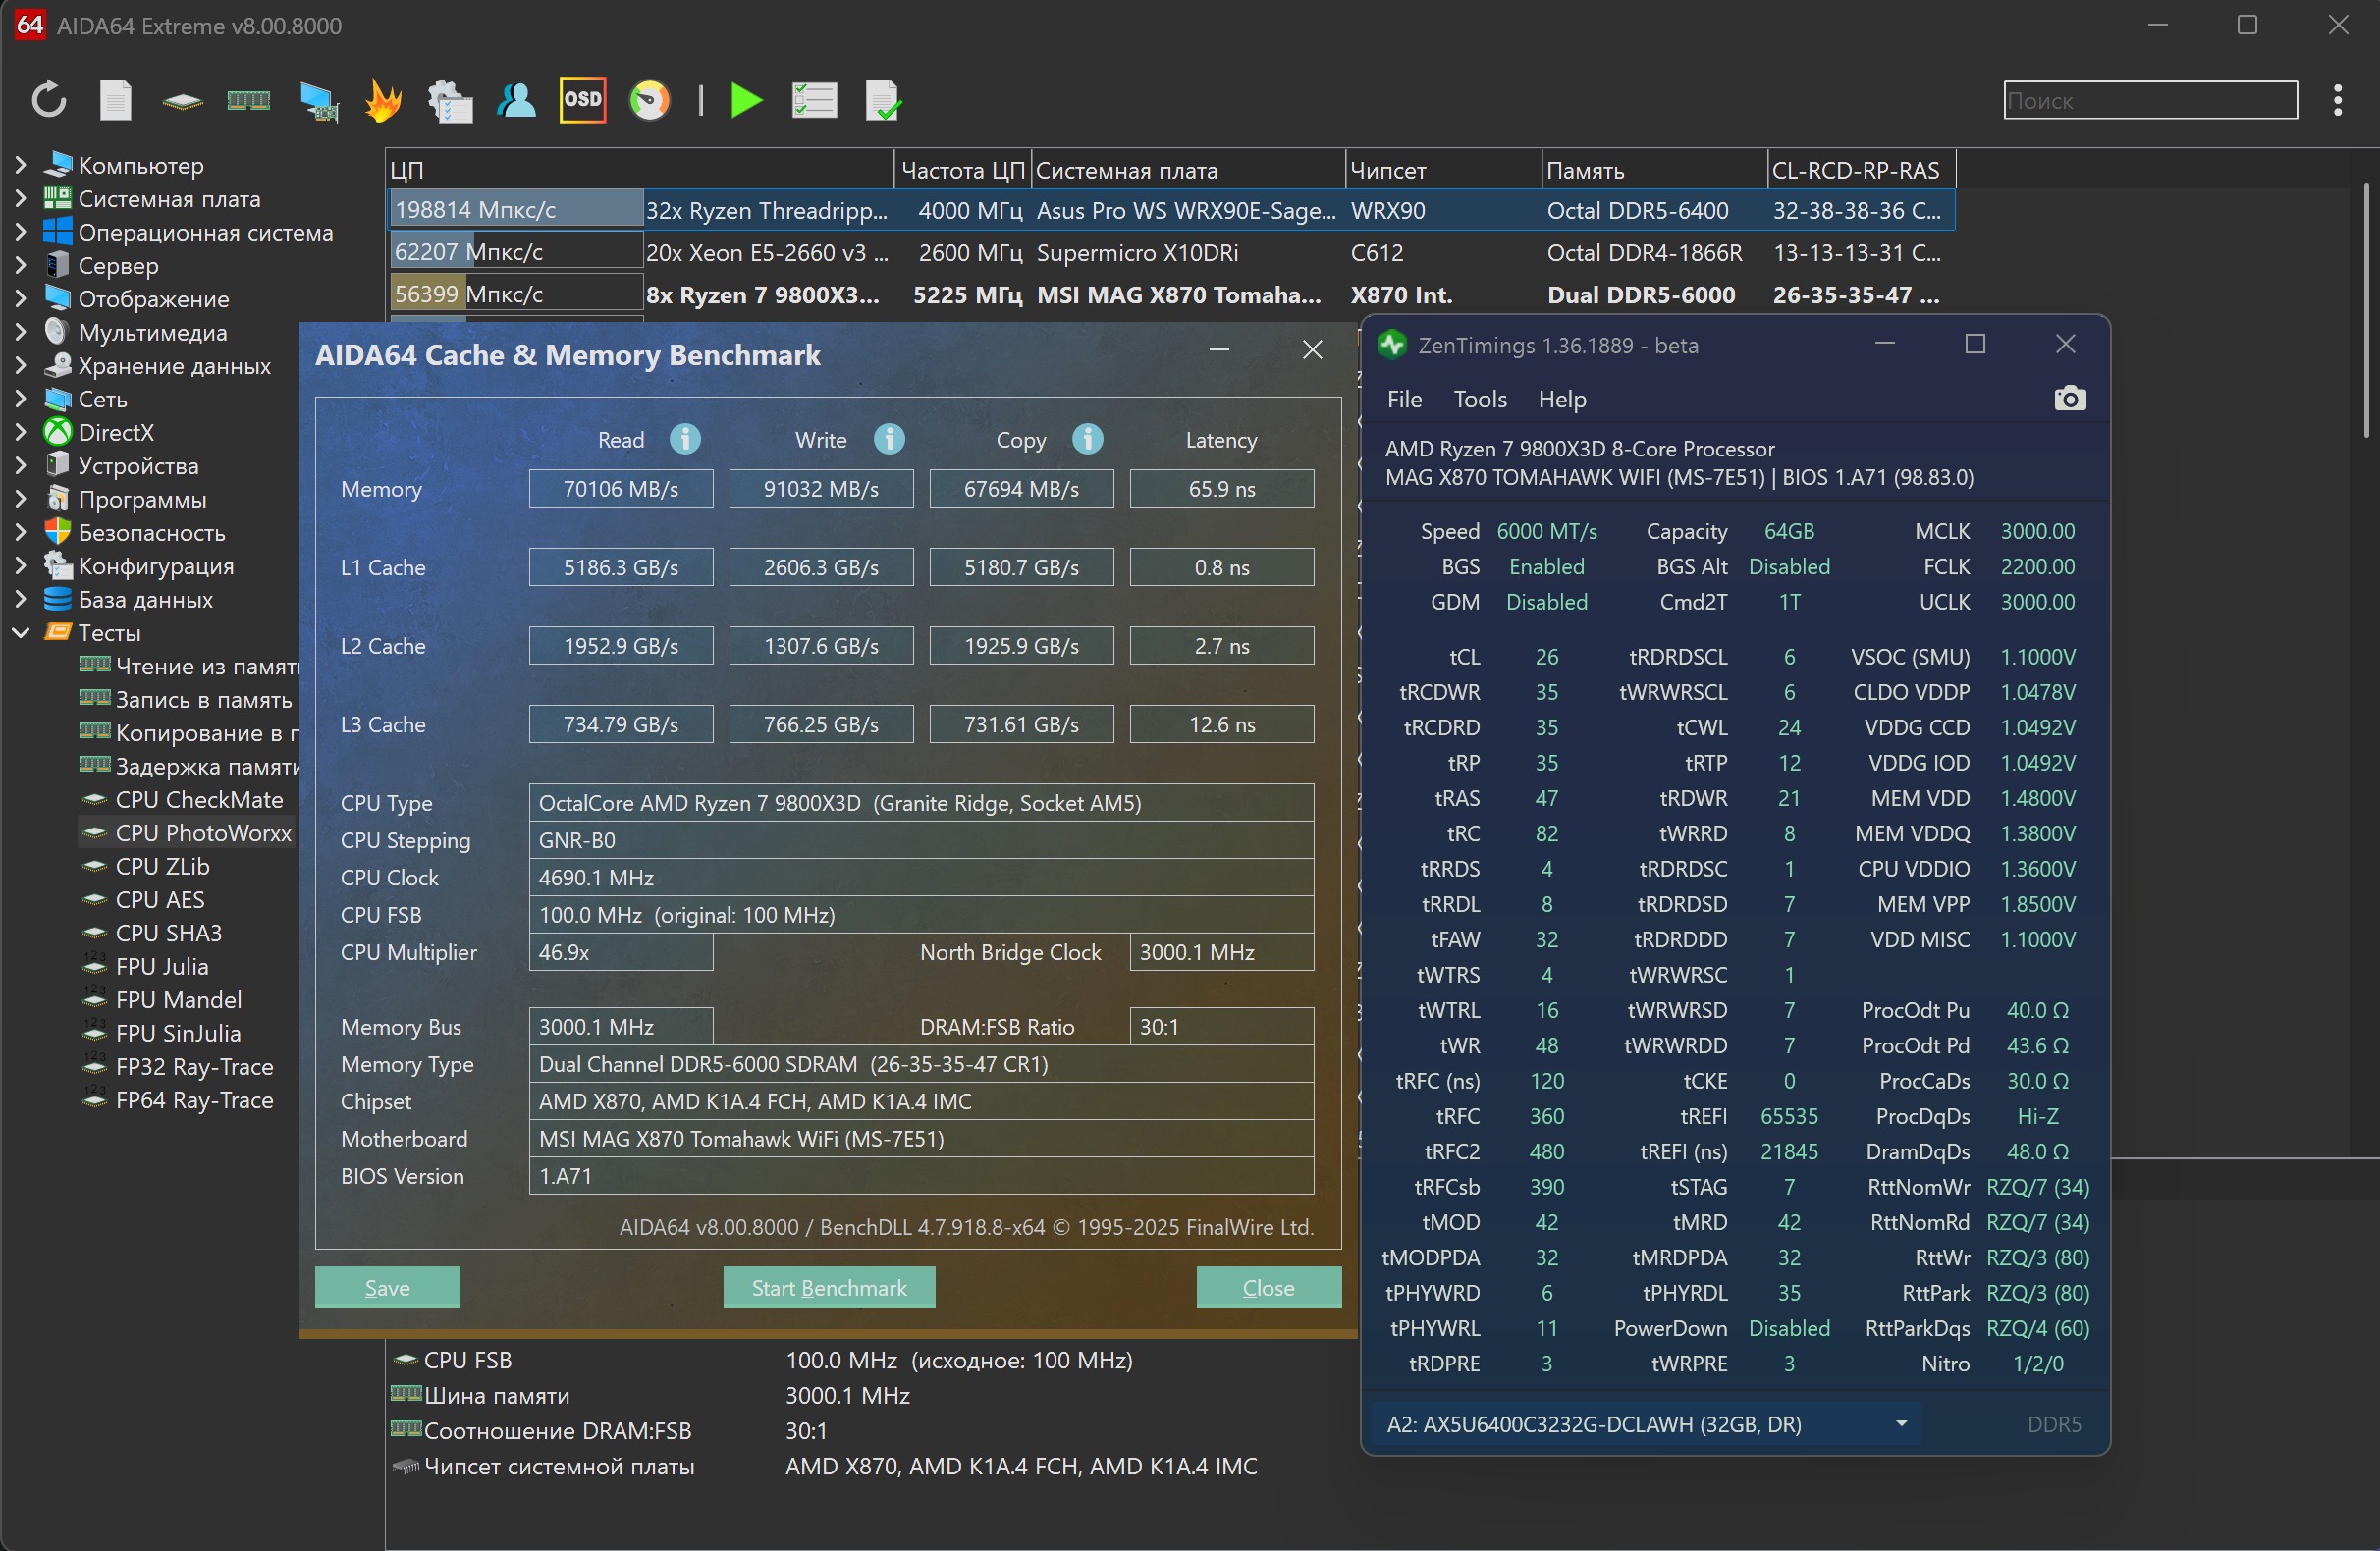Click the Start Benchmark button
The width and height of the screenshot is (2380, 1551).
coord(829,1287)
